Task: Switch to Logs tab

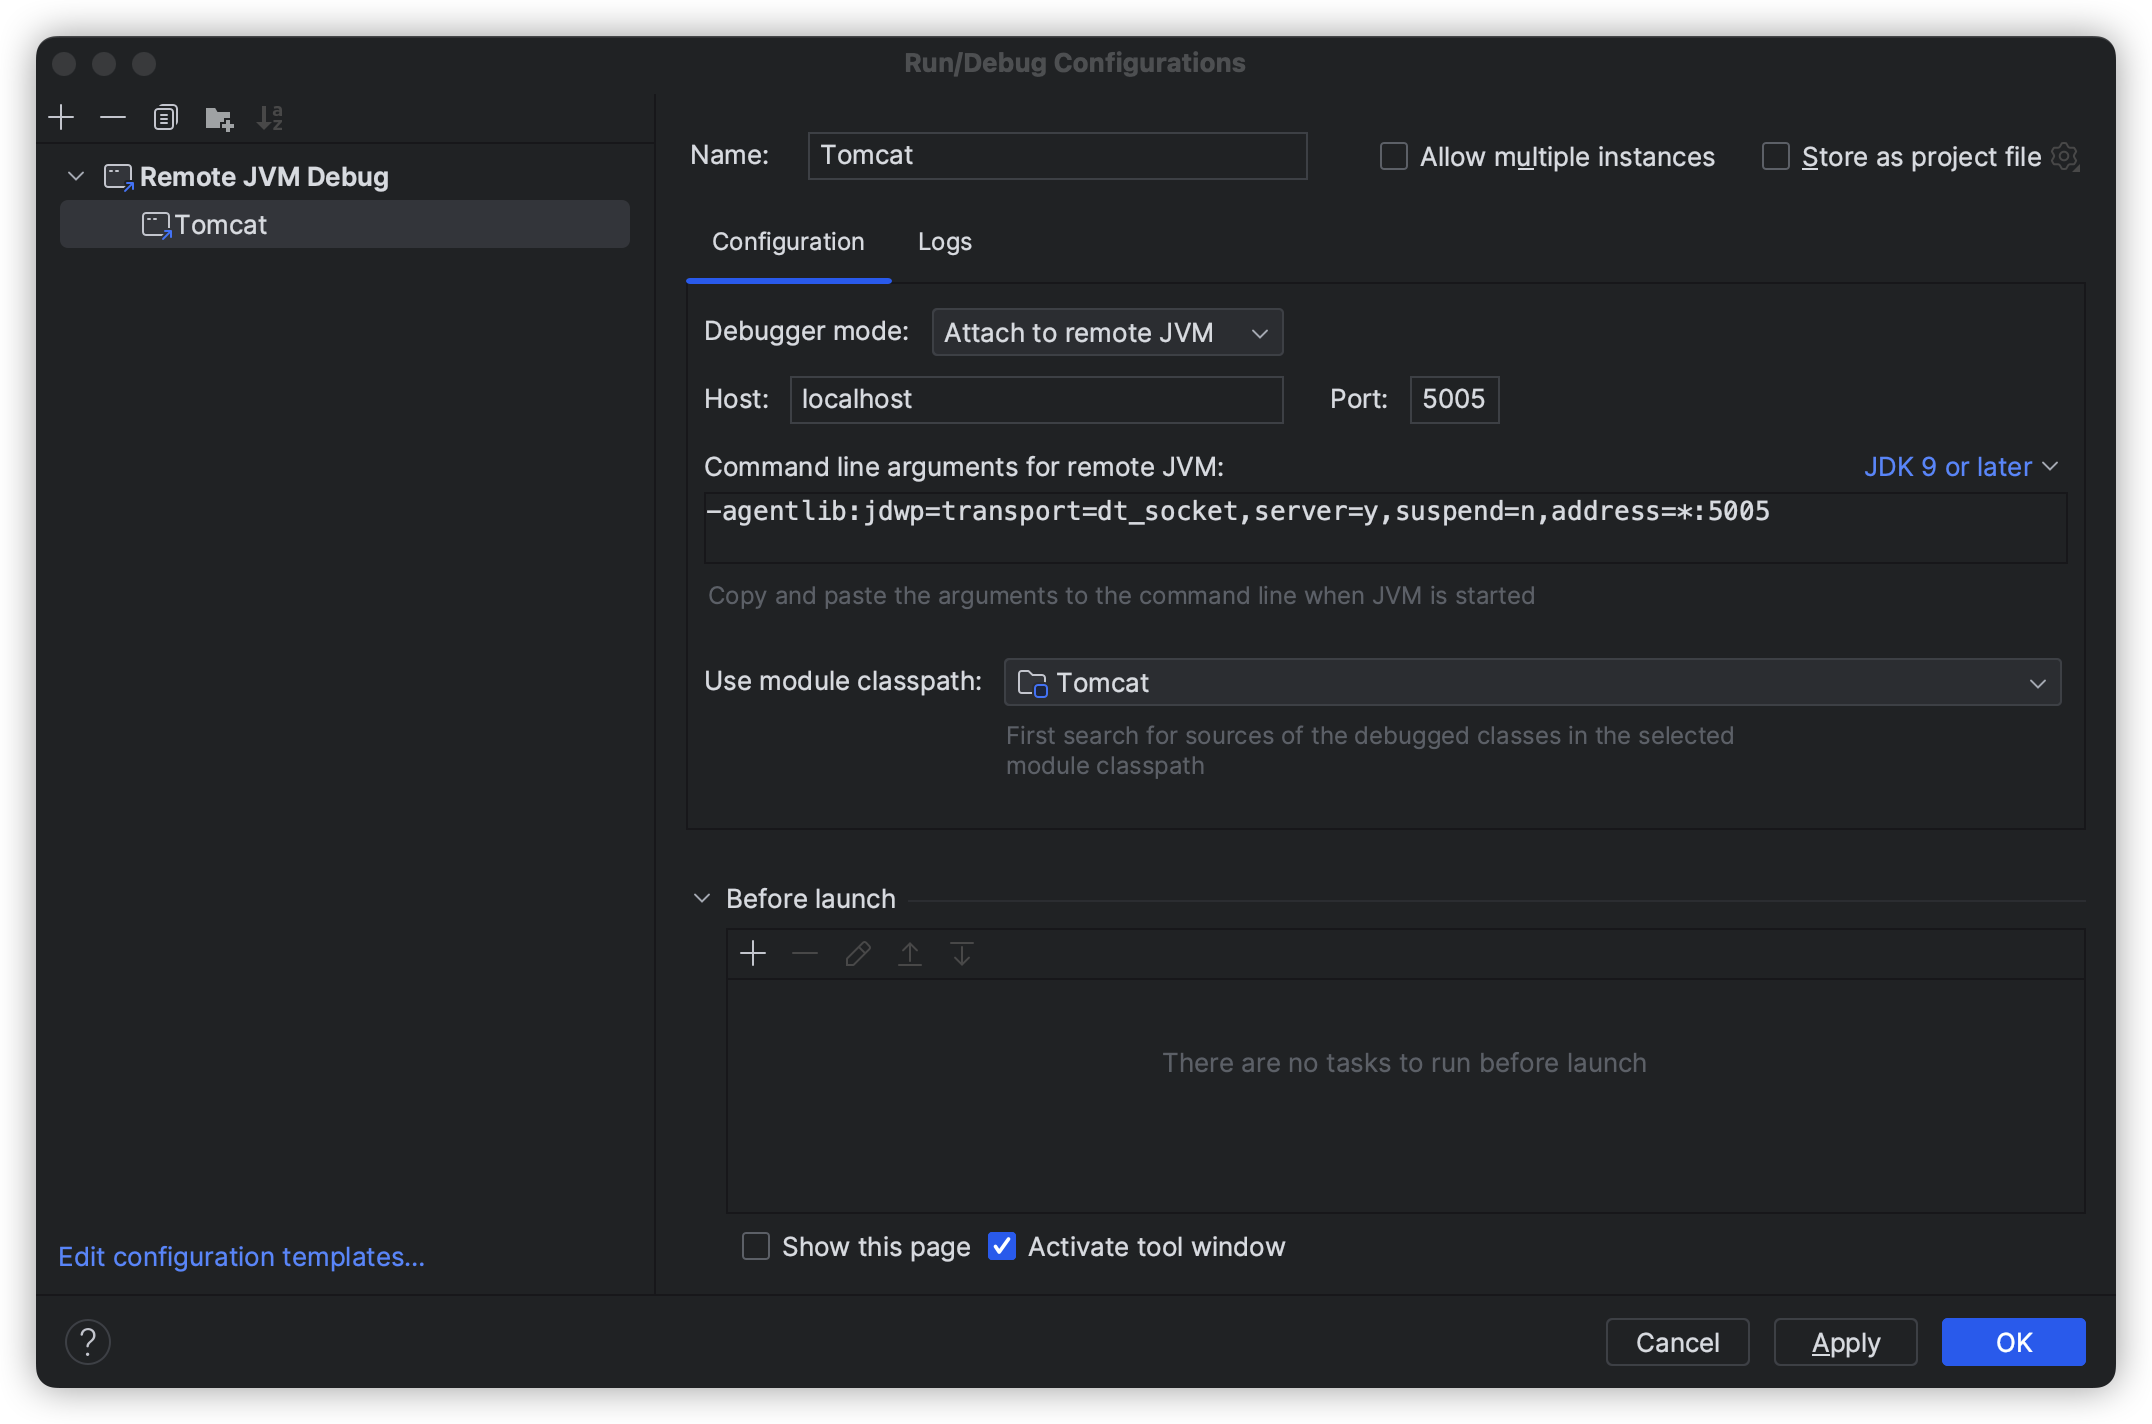Action: (x=945, y=242)
